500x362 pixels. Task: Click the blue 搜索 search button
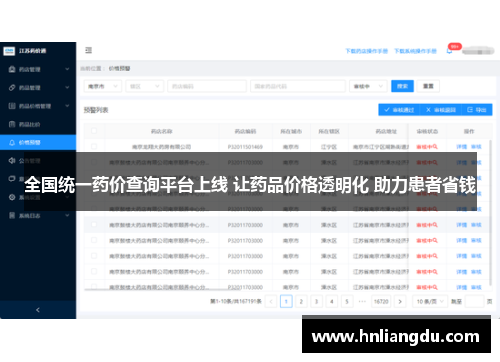pyautogui.click(x=402, y=86)
